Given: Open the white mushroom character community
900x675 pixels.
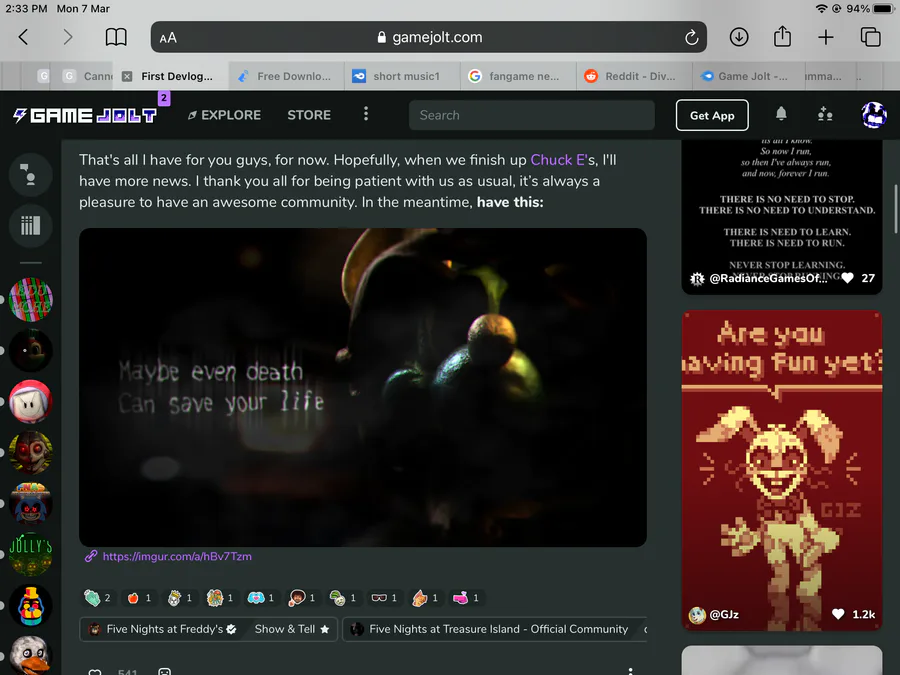Looking at the screenshot, I should (30, 401).
